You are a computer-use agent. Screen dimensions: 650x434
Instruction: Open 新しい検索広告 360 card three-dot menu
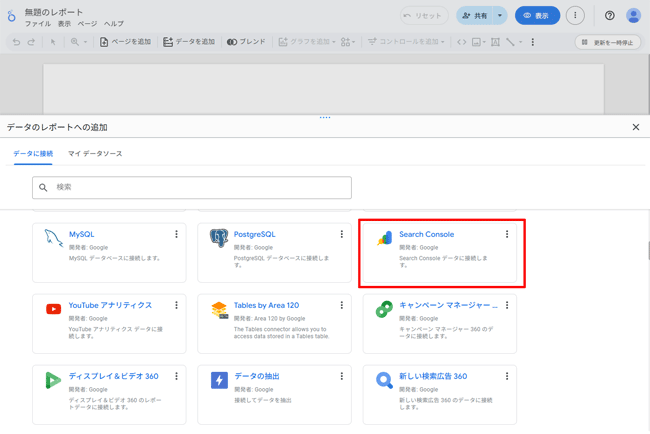(x=507, y=376)
